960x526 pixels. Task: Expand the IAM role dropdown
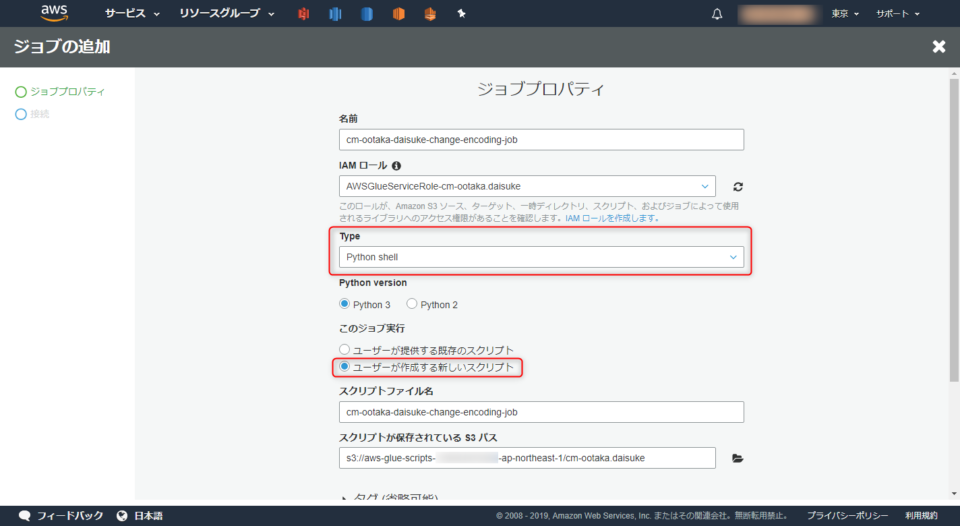pyautogui.click(x=527, y=186)
